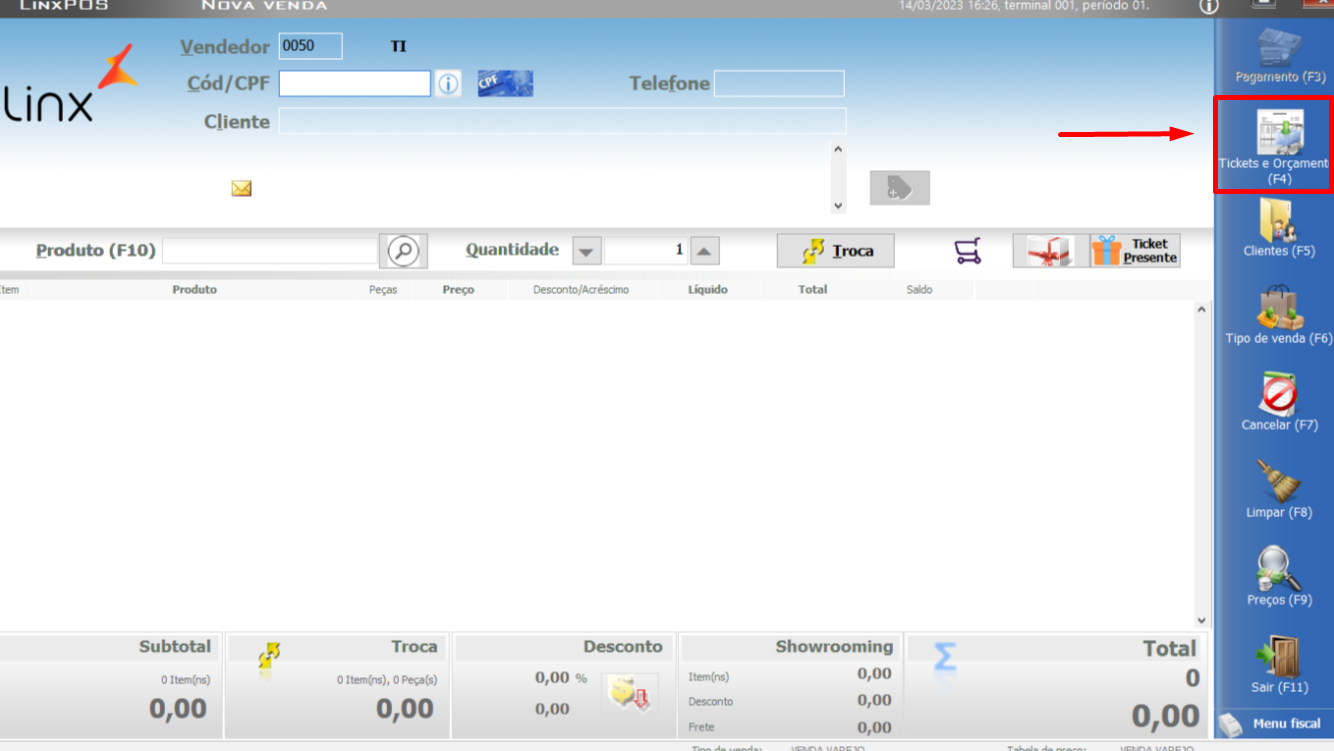The image size is (1334, 751).
Task: Decrease Quantidade with down arrow
Action: tap(587, 251)
